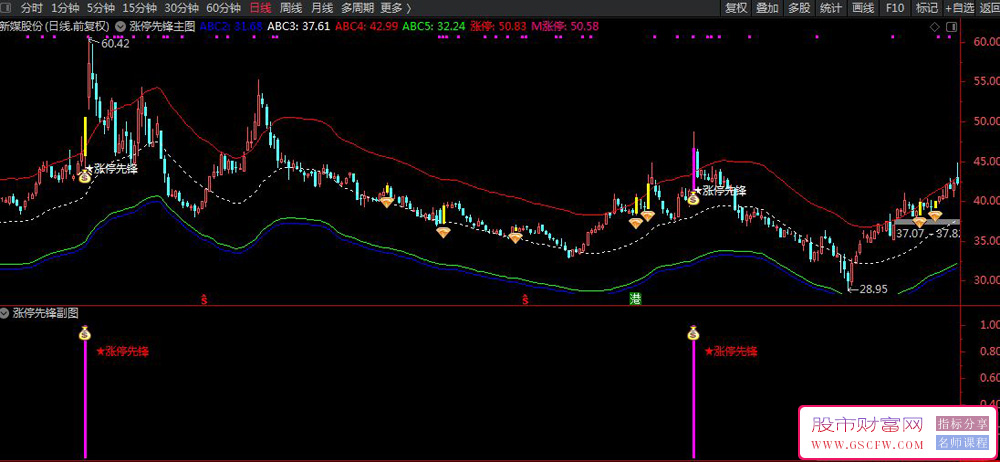The height and width of the screenshot is (462, 1000).
Task: Click the right money bag atop sub-chart signal
Action: [694, 332]
